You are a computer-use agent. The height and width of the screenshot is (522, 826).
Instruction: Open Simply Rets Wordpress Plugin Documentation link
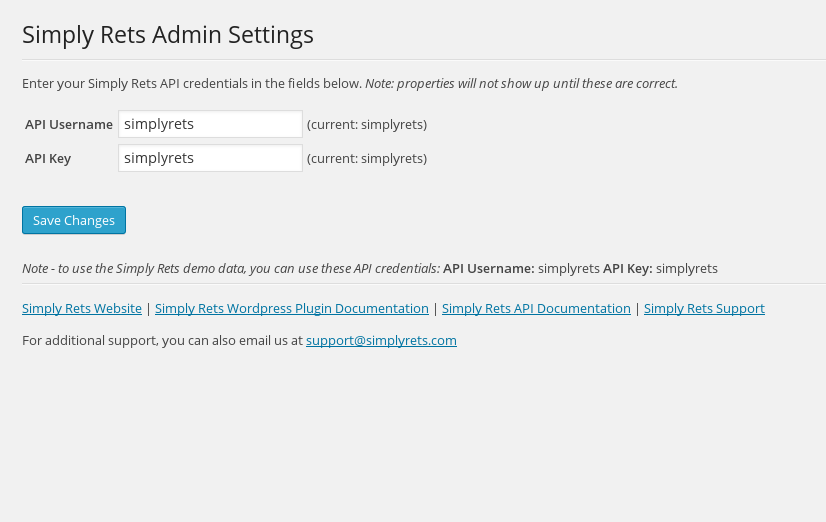click(x=291, y=309)
